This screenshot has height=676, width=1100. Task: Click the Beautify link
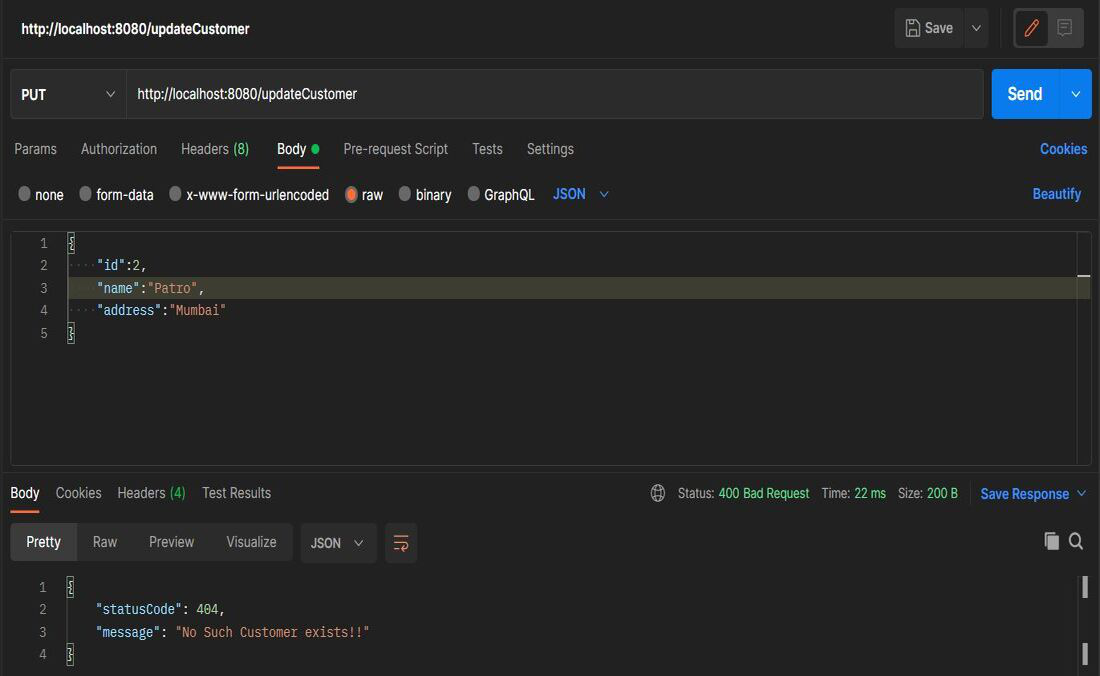pos(1057,194)
